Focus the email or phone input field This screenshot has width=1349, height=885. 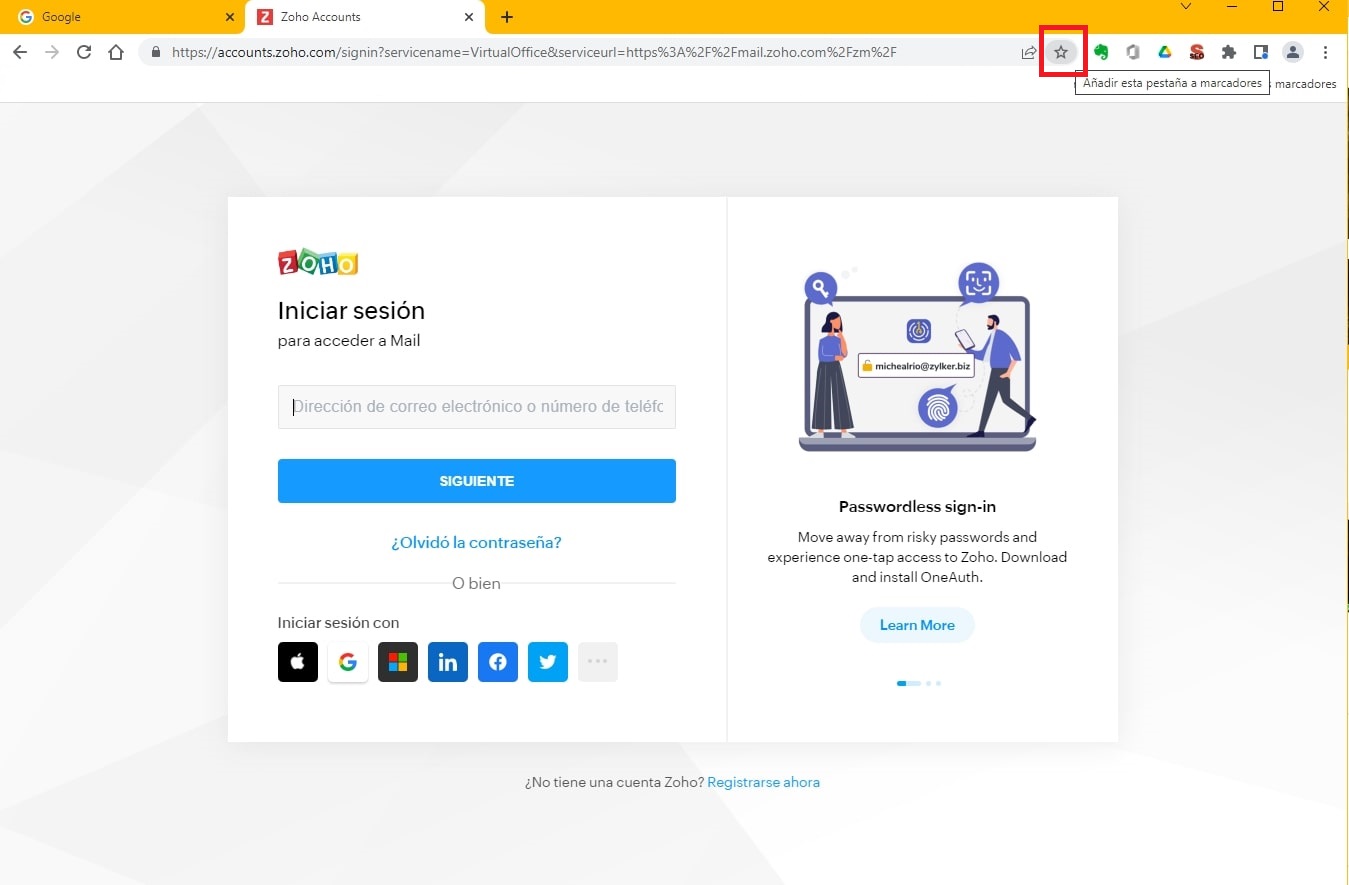pyautogui.click(x=477, y=407)
